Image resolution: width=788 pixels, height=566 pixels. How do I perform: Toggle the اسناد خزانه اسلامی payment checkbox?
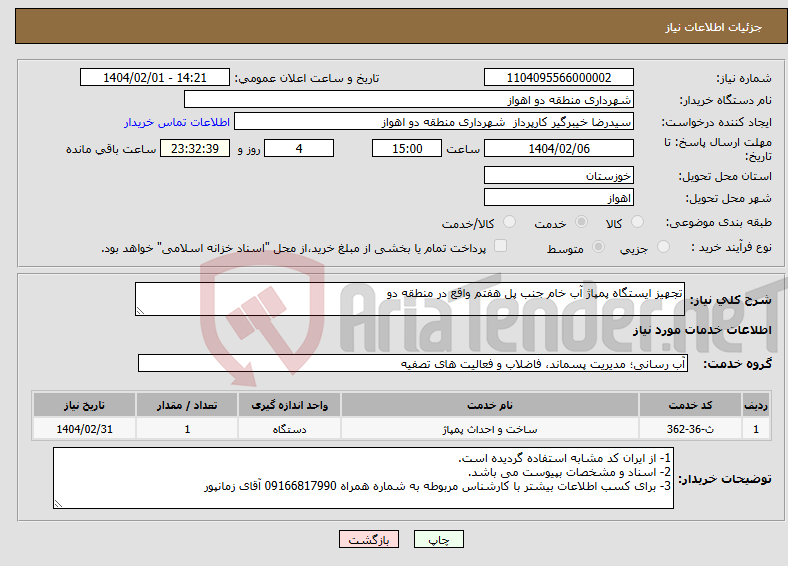[501, 246]
